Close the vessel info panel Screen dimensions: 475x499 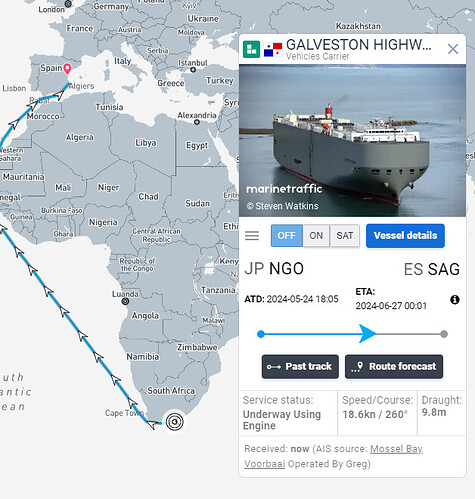pos(453,49)
